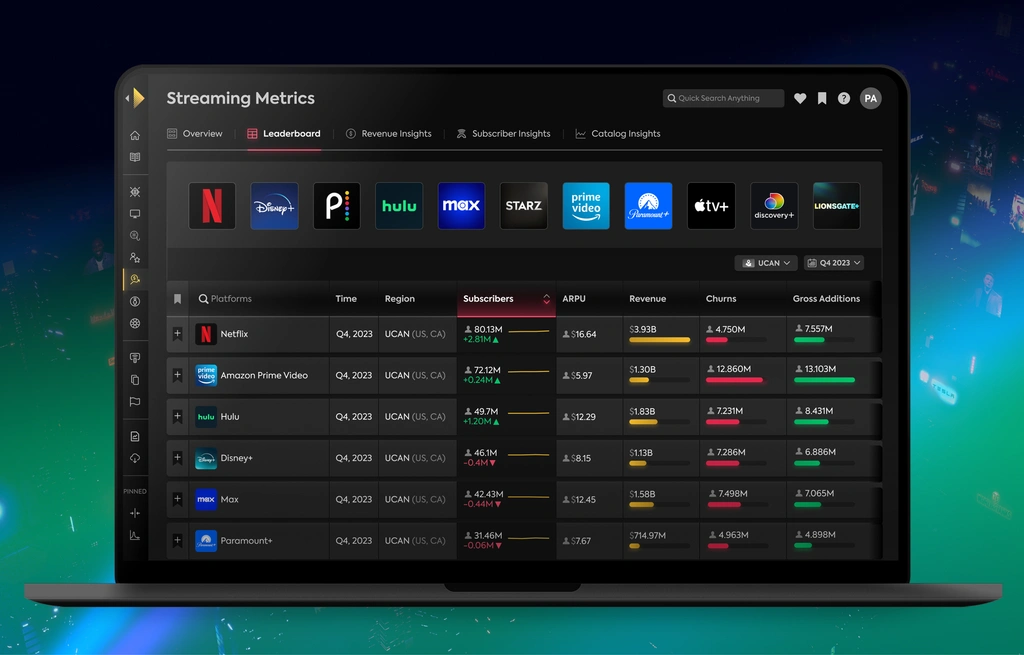Click the Platforms search field
This screenshot has height=655, width=1024.
[x=259, y=298]
